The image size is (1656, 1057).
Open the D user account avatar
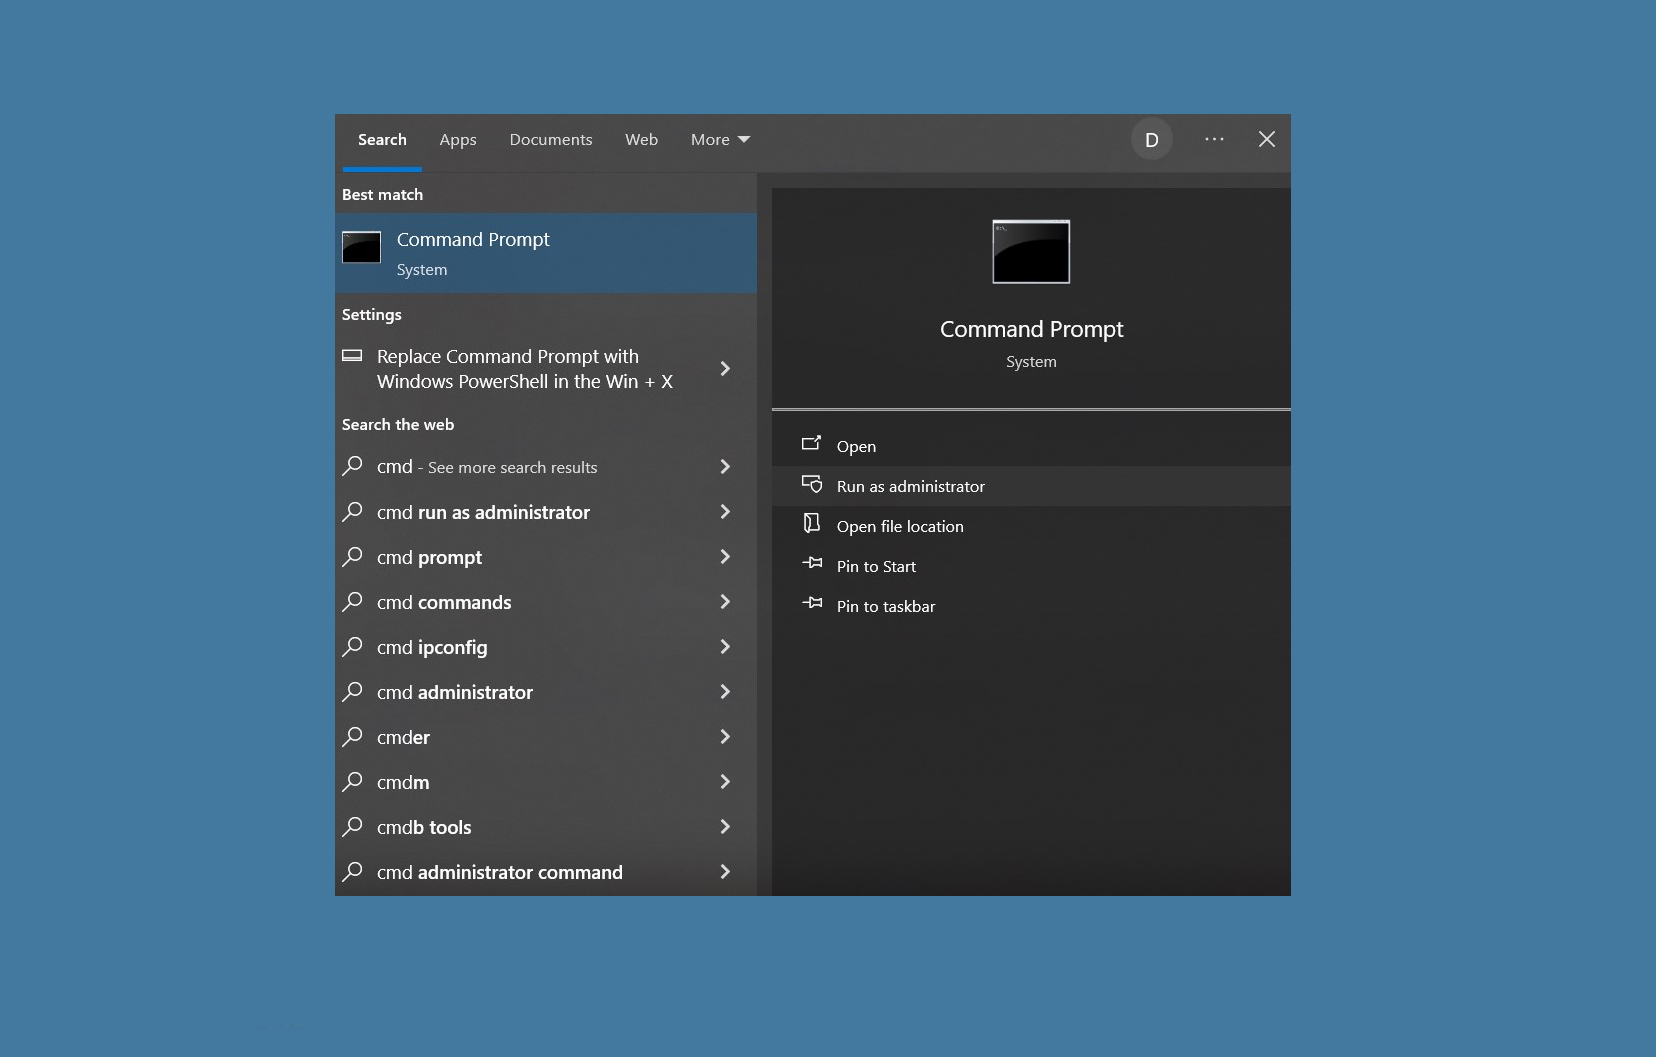pos(1151,140)
